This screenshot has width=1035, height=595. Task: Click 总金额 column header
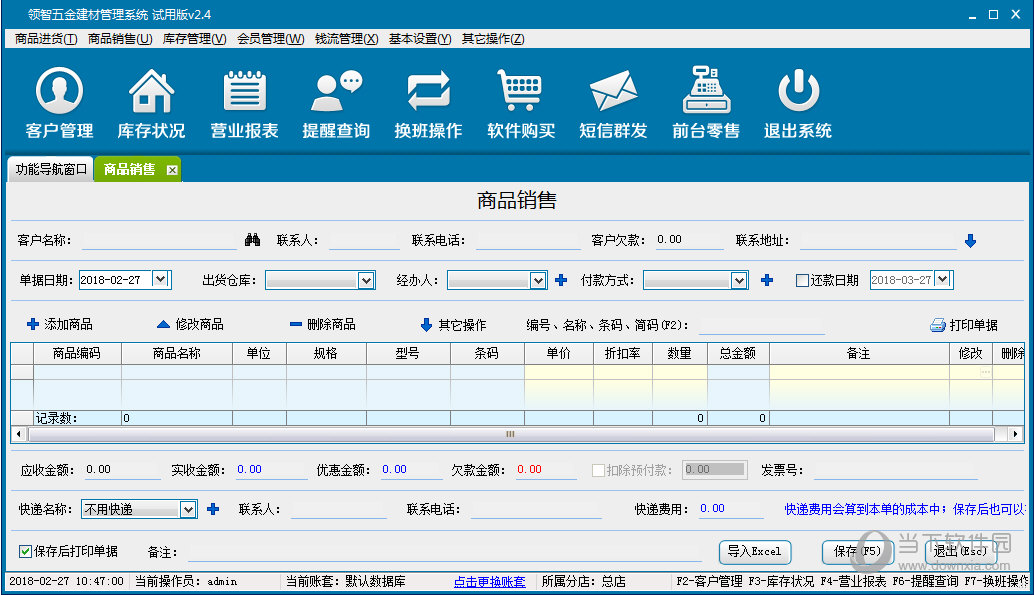coord(738,353)
